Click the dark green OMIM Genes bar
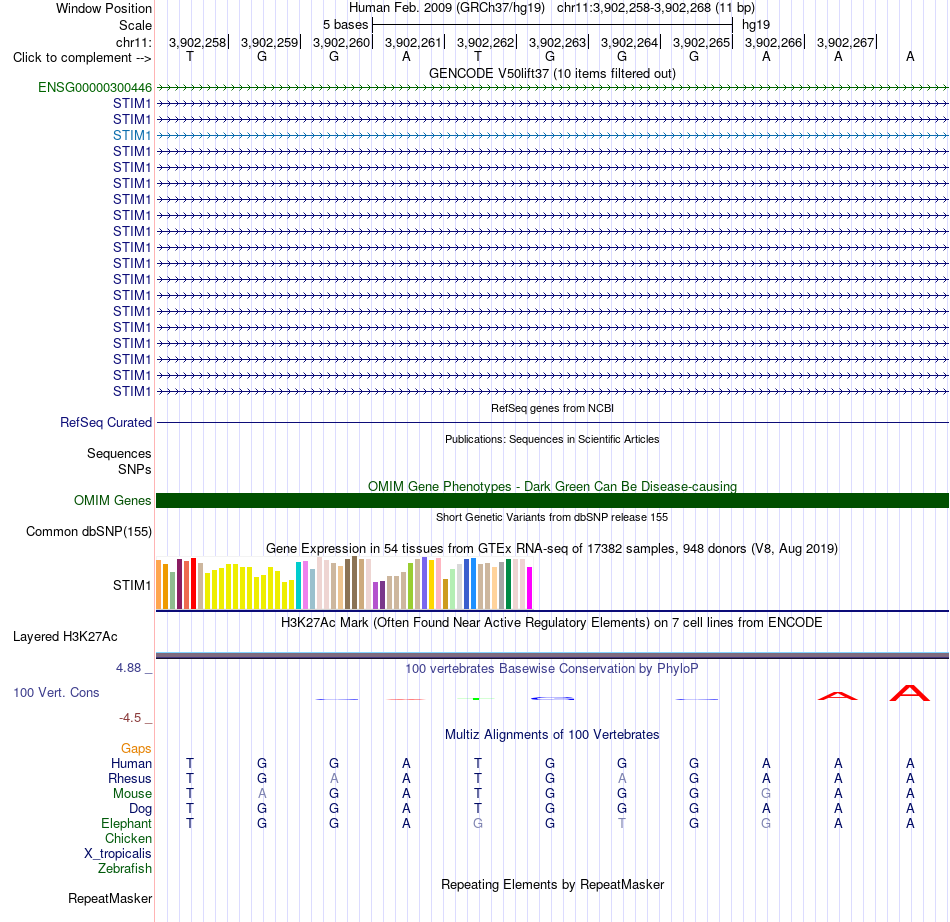The height and width of the screenshot is (922, 950). click(x=552, y=500)
